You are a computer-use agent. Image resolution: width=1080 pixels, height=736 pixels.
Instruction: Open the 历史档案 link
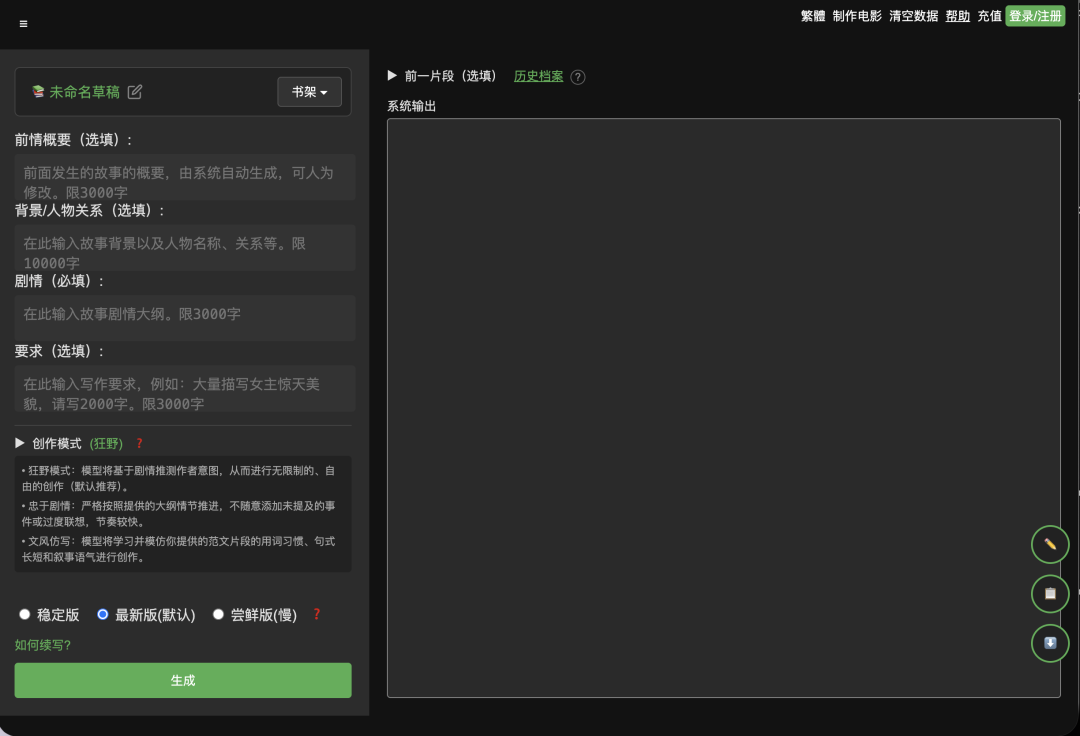pos(539,76)
